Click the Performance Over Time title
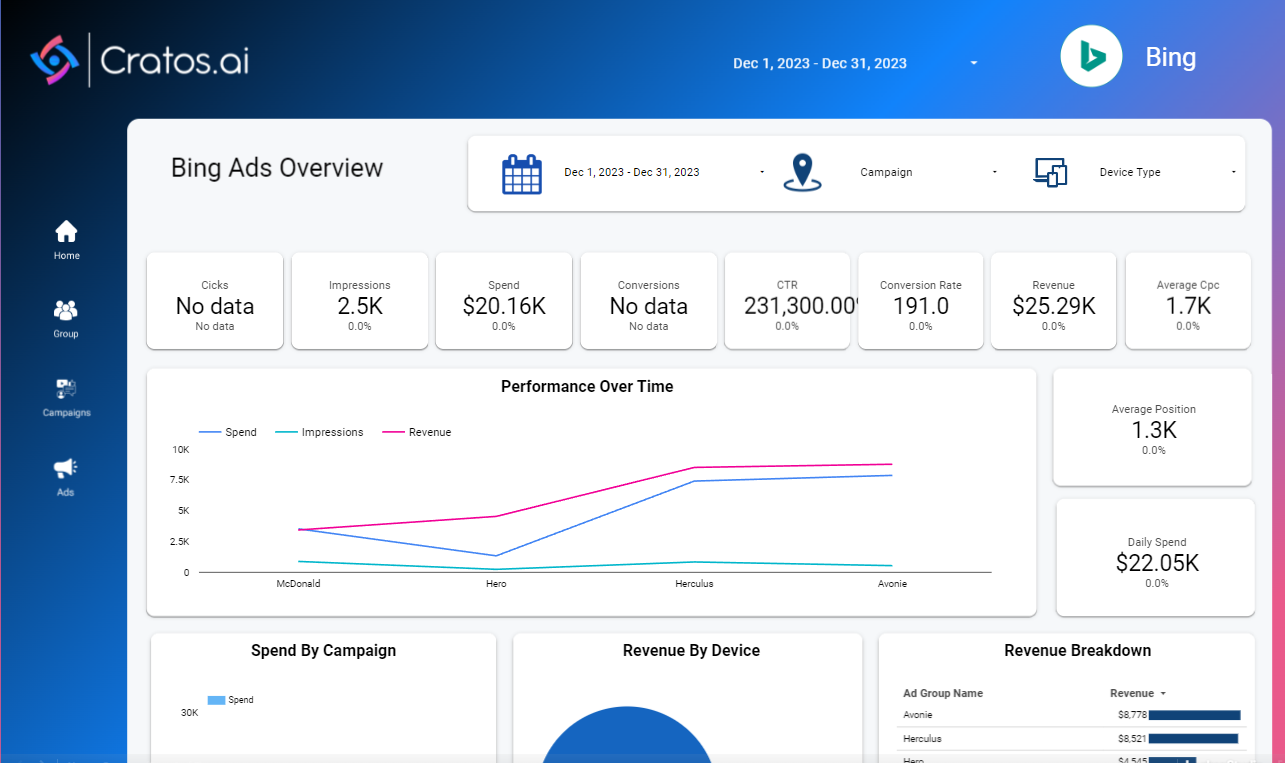The height and width of the screenshot is (763, 1285). pyautogui.click(x=587, y=386)
